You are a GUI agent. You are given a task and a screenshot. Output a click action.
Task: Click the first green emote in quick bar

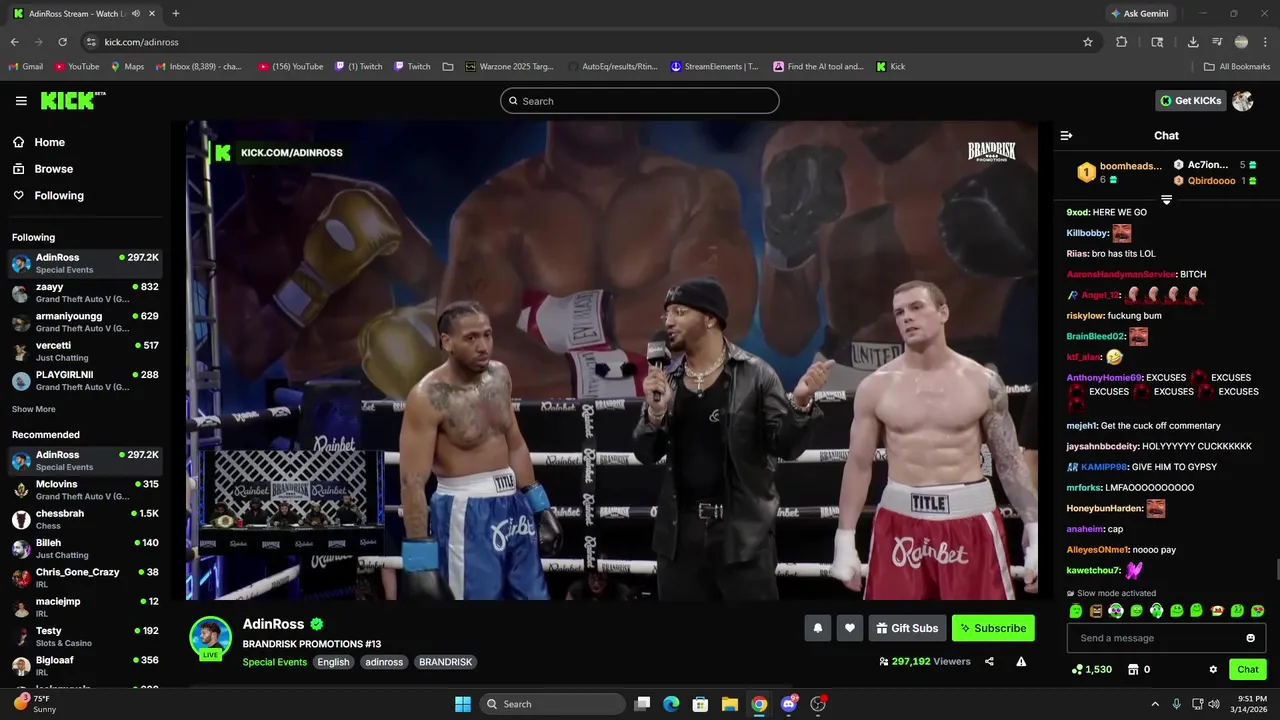[1076, 611]
